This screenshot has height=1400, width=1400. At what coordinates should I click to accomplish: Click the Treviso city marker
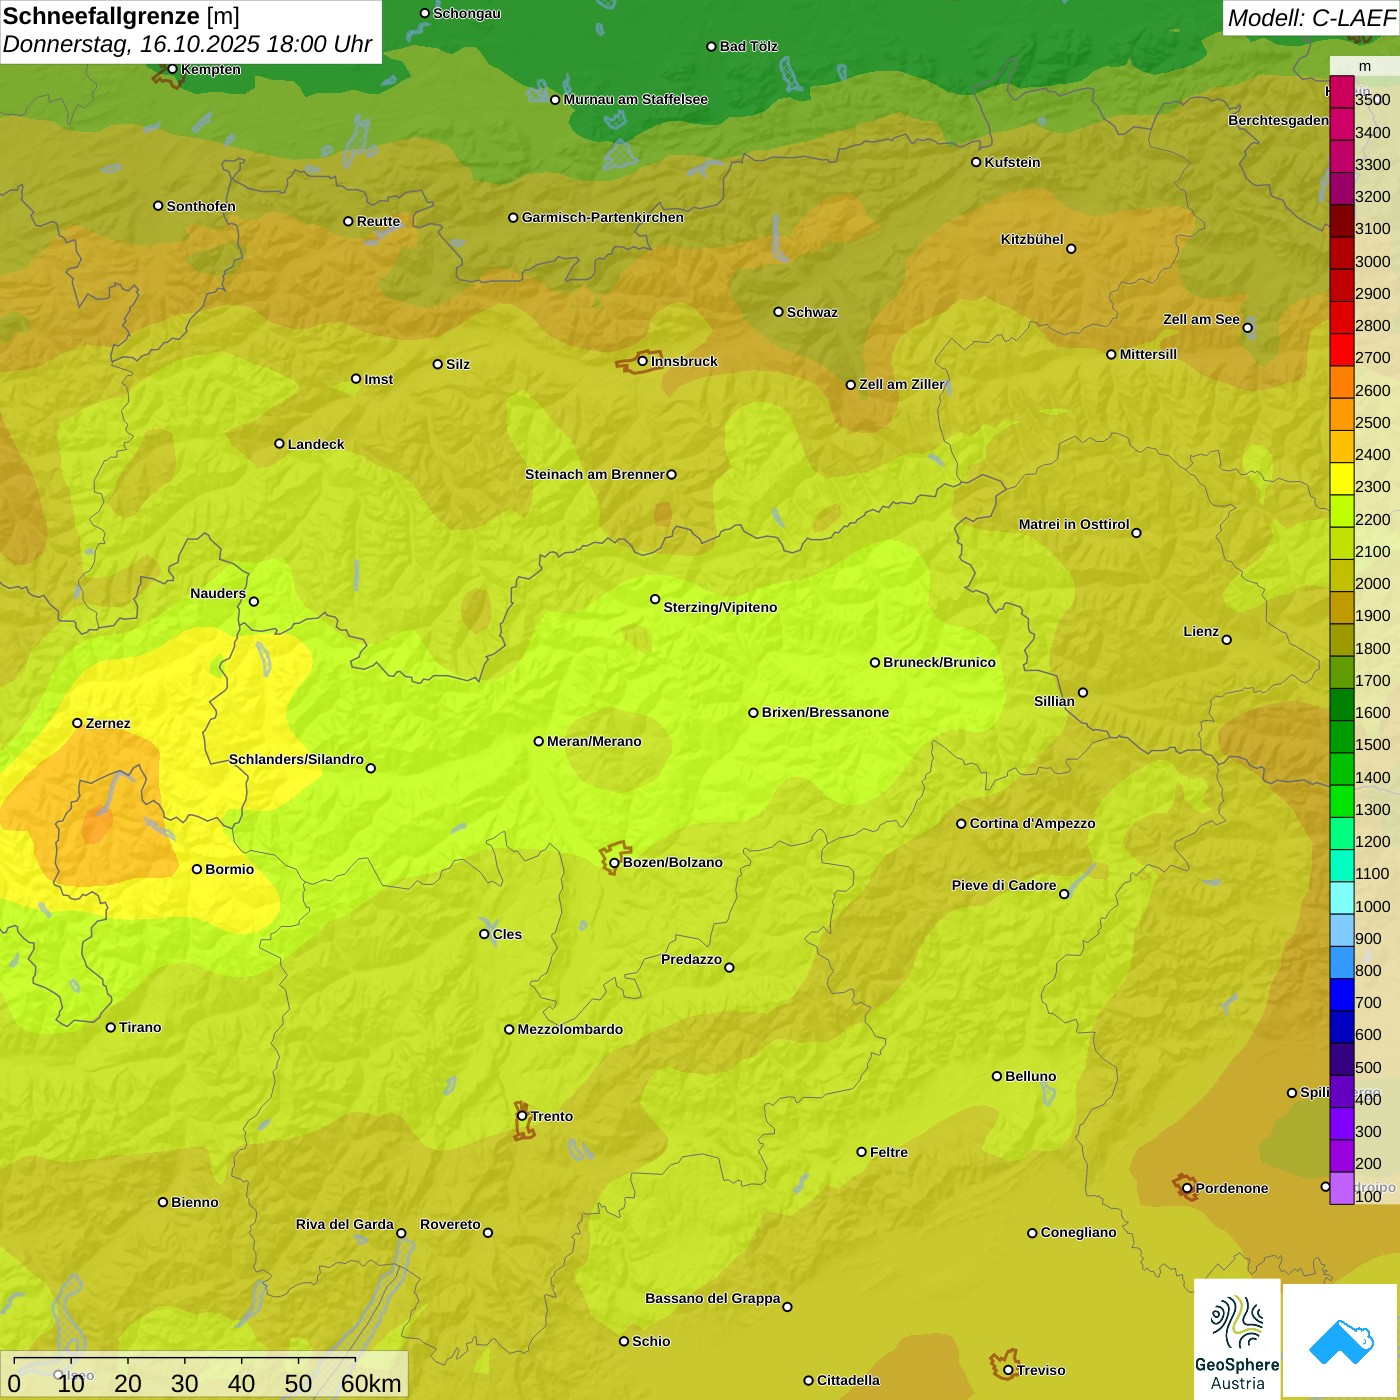pyautogui.click(x=1008, y=1370)
